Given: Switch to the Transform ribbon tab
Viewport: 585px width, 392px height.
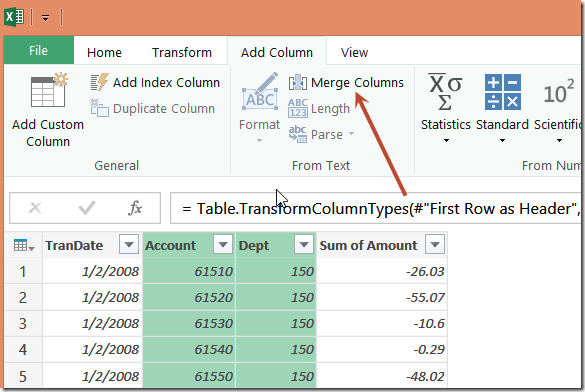Looking at the screenshot, I should [182, 53].
